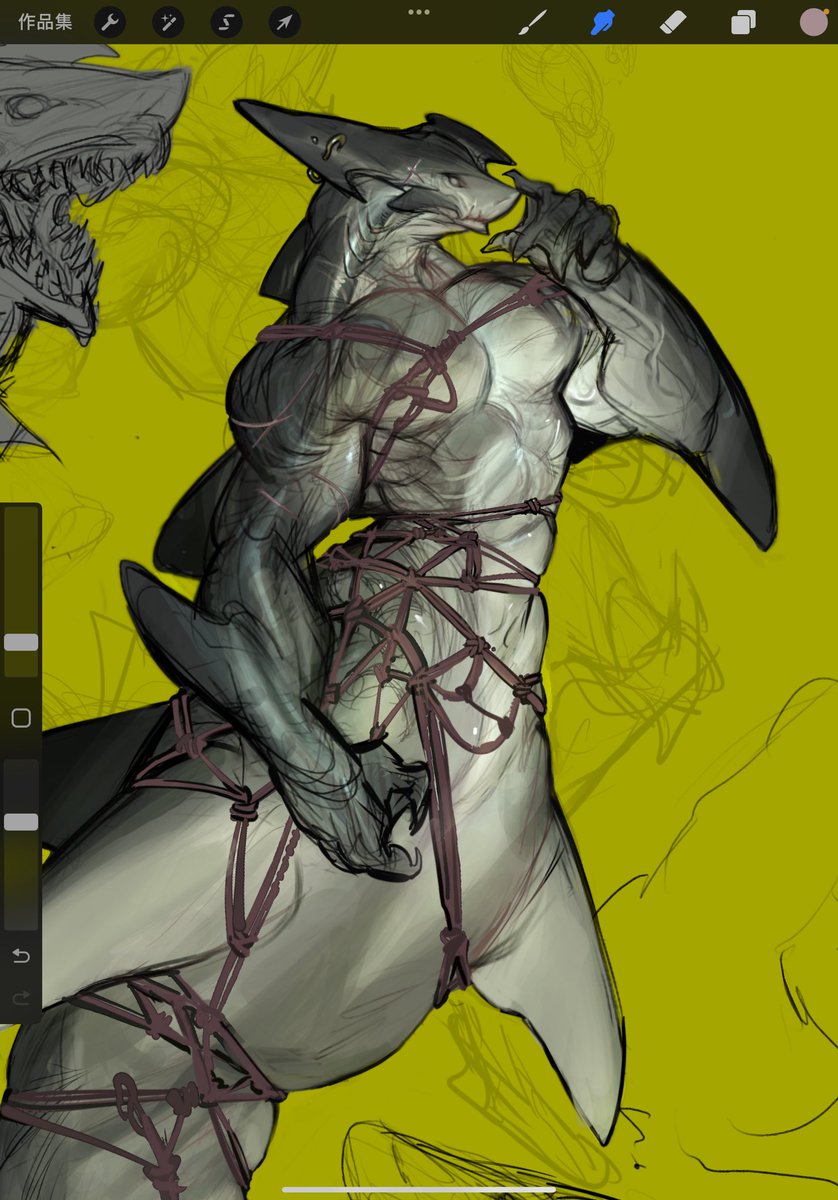Activate the Transform arrow tool
Viewport: 838px width, 1200px height.
(285, 22)
